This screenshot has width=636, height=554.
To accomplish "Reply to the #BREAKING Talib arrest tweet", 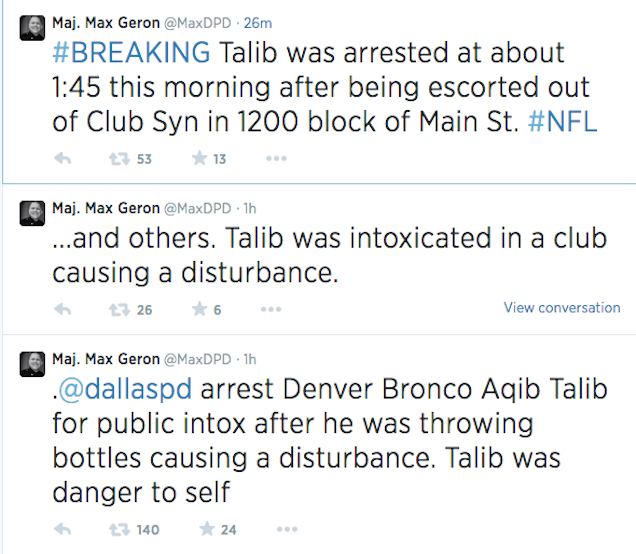I will point(62,159).
